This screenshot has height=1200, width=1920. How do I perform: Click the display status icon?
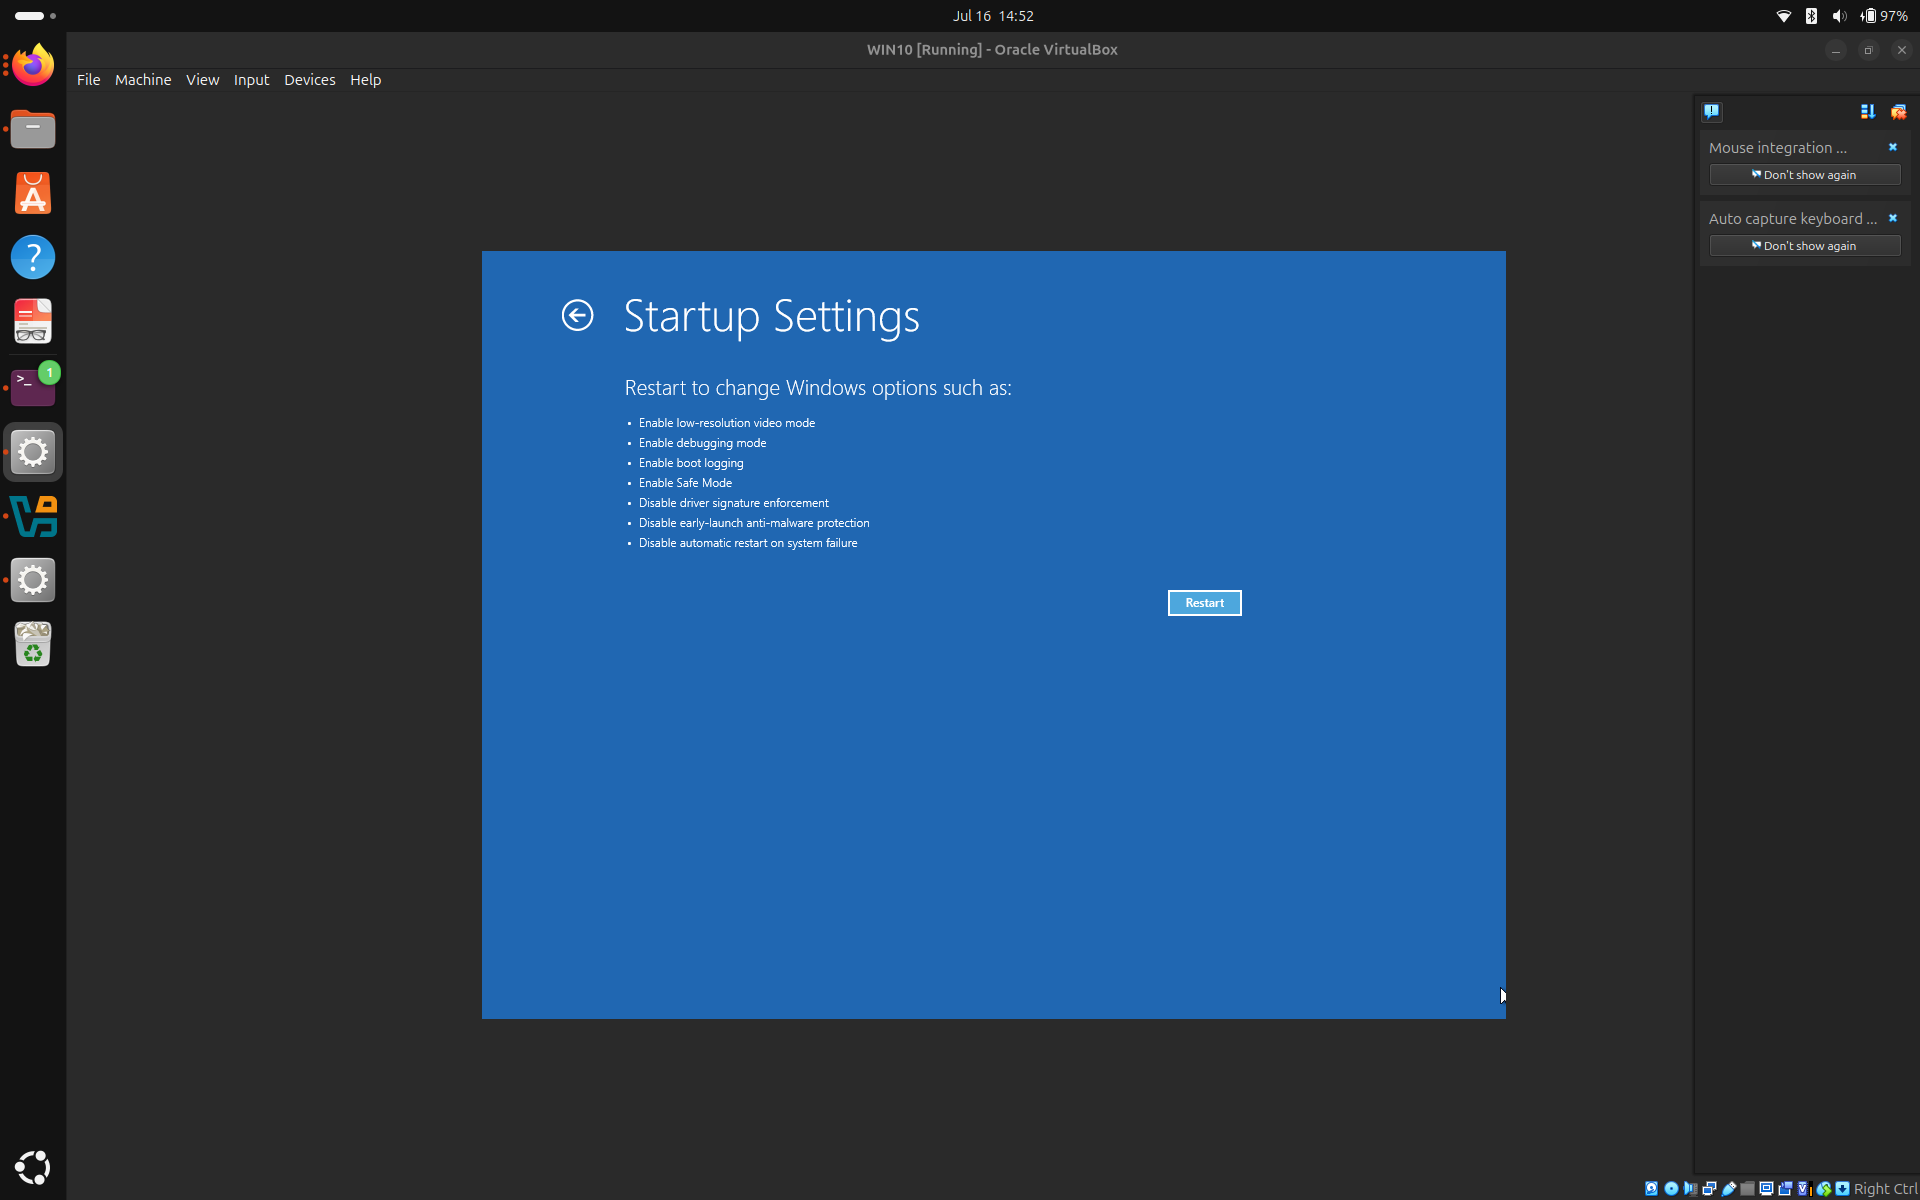click(1766, 1189)
